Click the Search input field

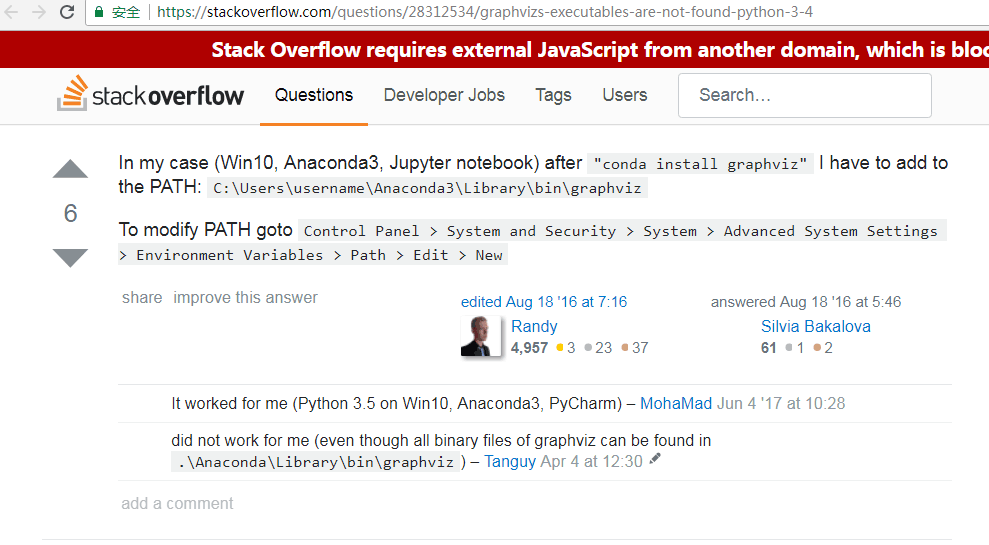804,95
